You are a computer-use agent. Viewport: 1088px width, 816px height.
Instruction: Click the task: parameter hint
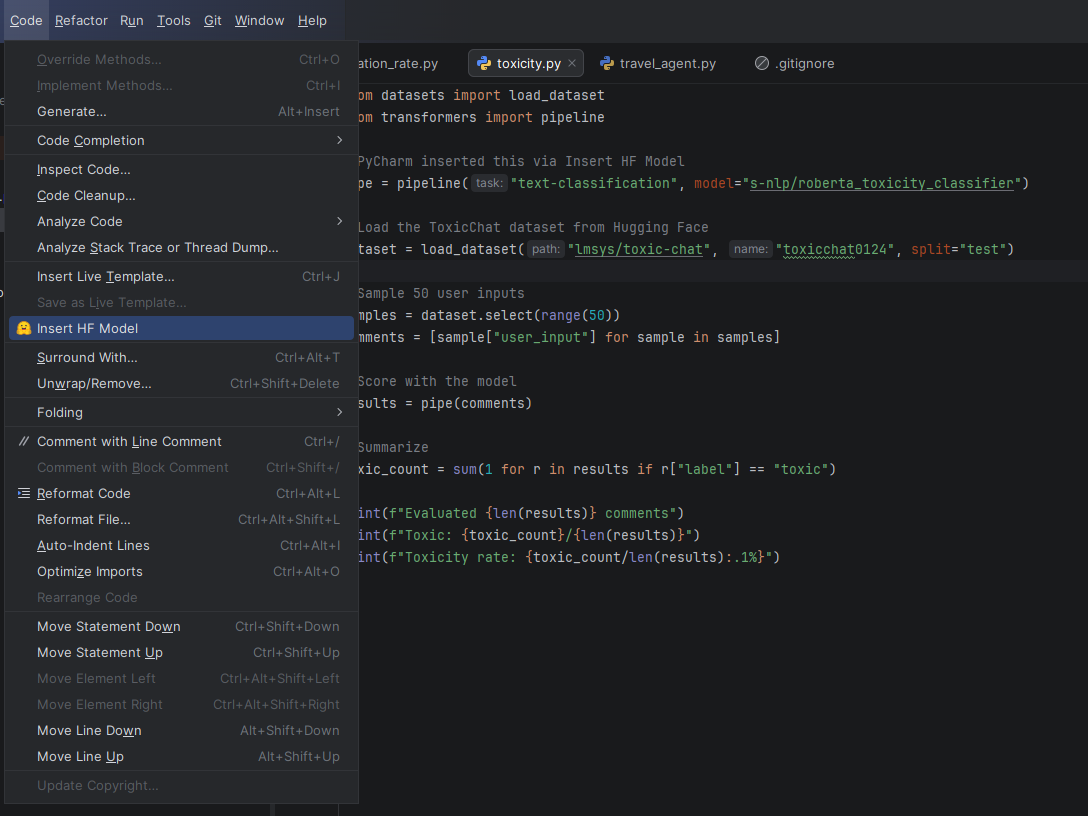(x=489, y=183)
